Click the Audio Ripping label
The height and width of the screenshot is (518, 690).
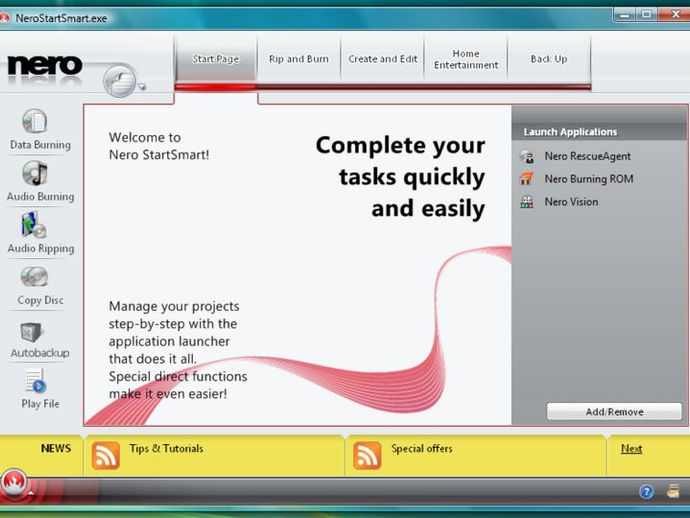41,249
